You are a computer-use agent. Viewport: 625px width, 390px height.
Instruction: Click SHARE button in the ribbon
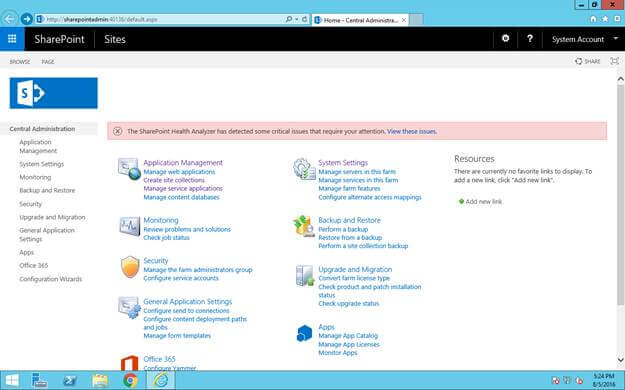tap(588, 61)
